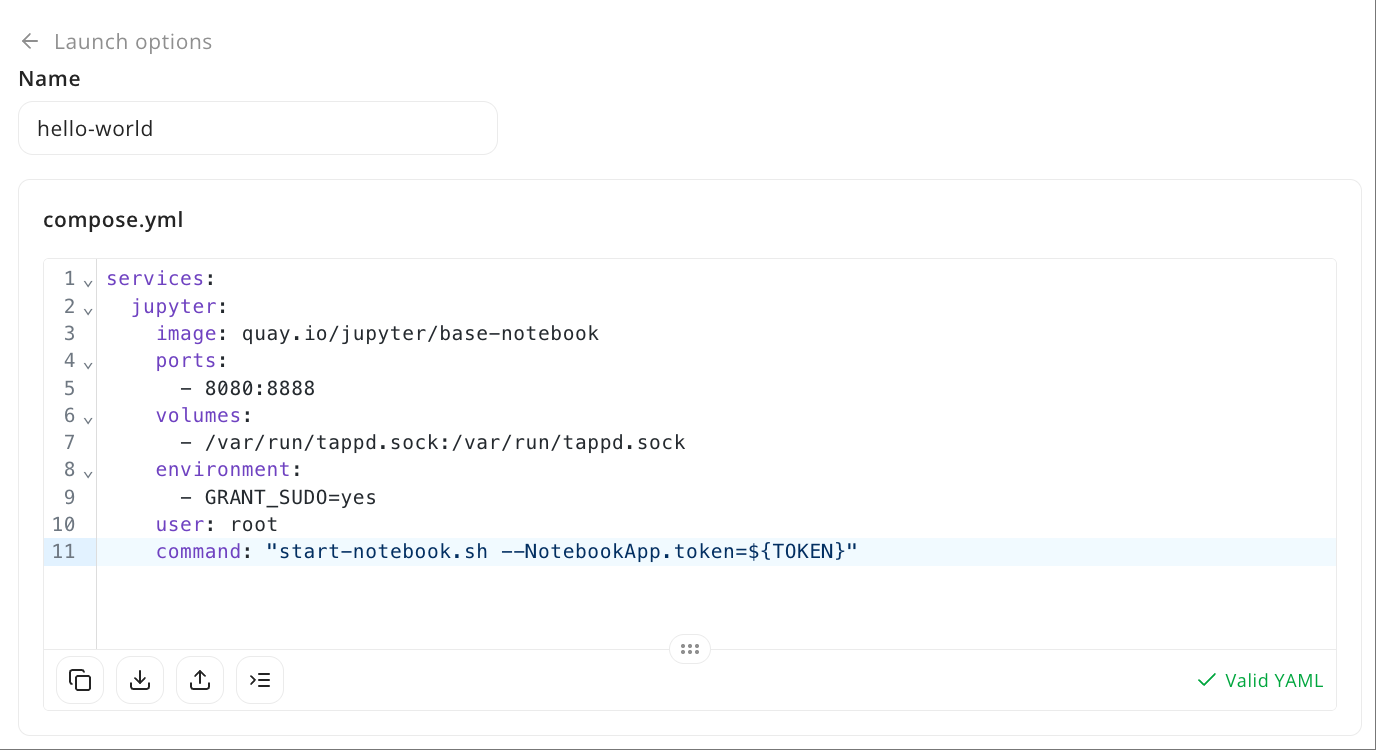Collapse the environment section

pos(88,473)
